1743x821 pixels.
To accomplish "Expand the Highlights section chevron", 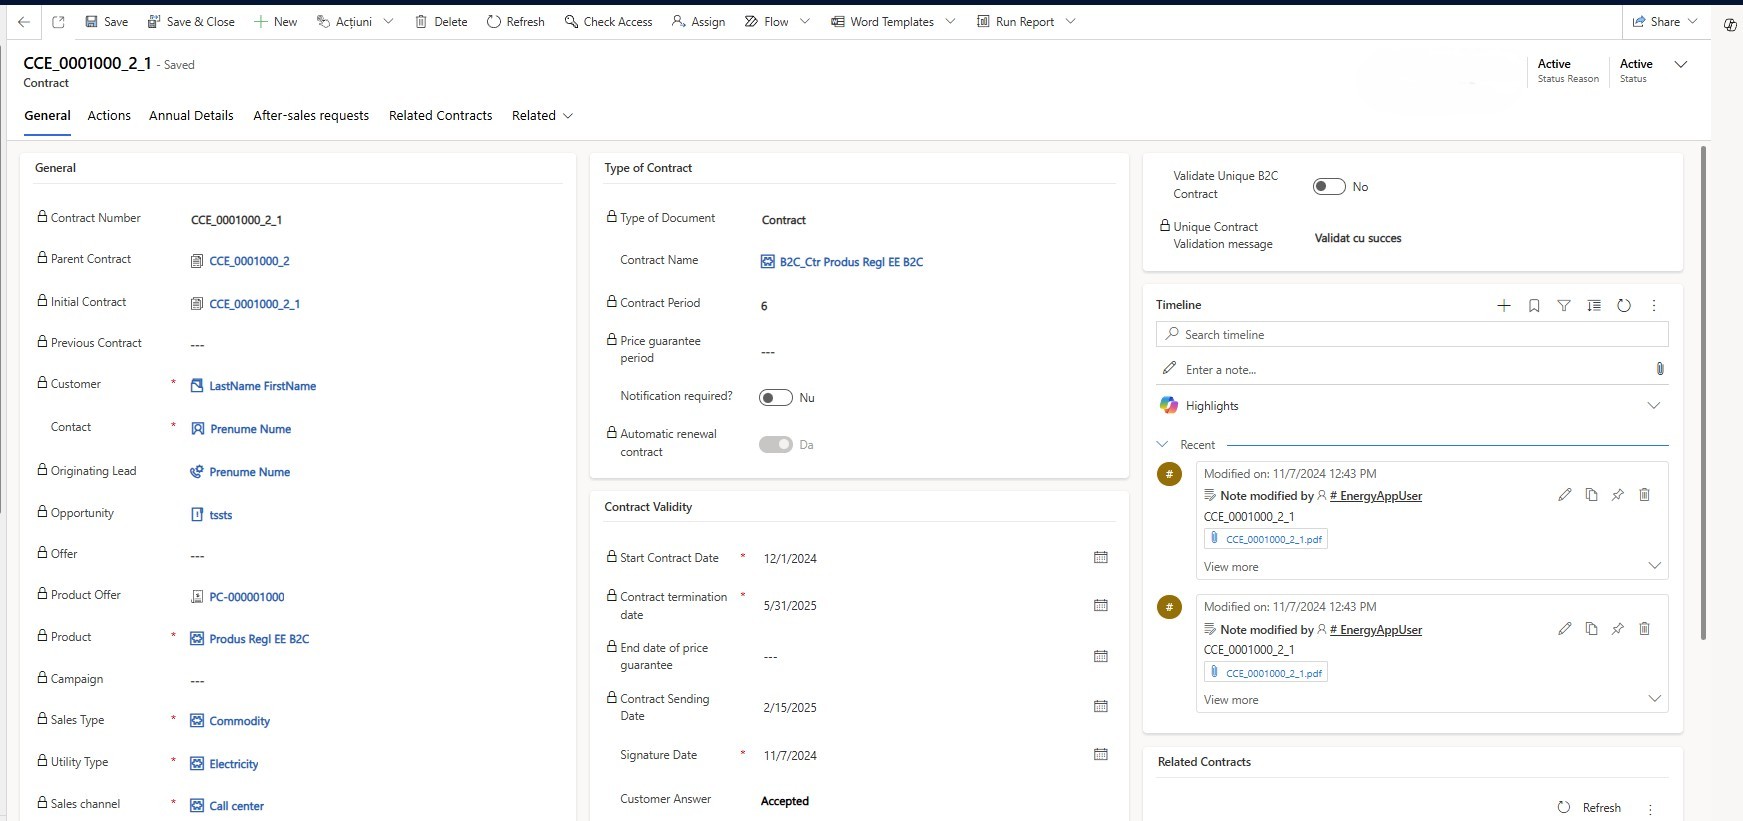I will [x=1653, y=406].
